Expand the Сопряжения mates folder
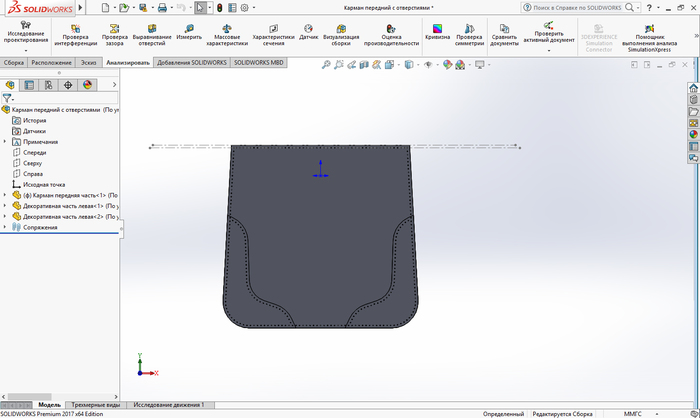Screen dimensions: 700x418 click(5, 227)
